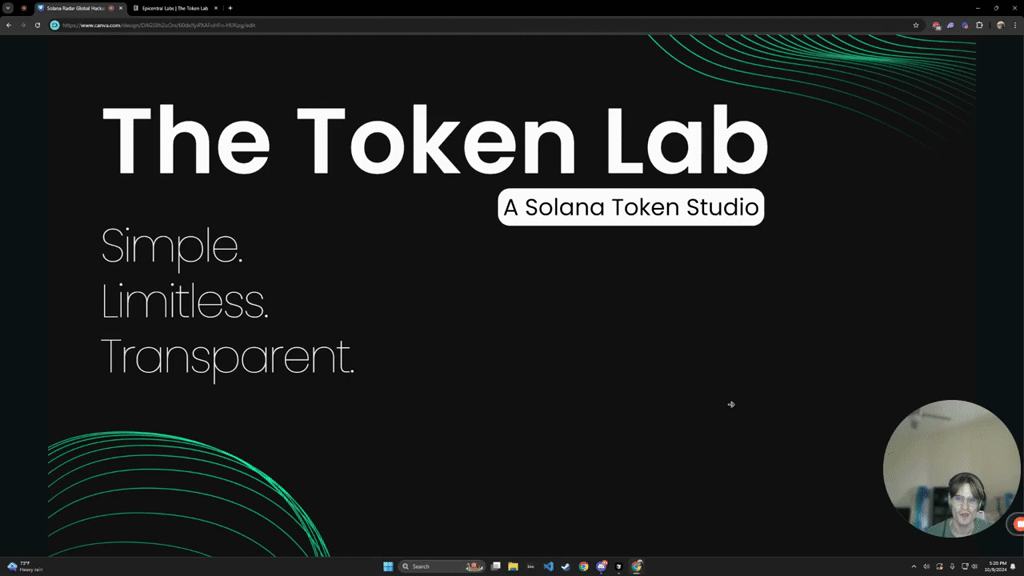Click the 'The Token Lab' title text
The width and height of the screenshot is (1024, 576).
(x=435, y=140)
